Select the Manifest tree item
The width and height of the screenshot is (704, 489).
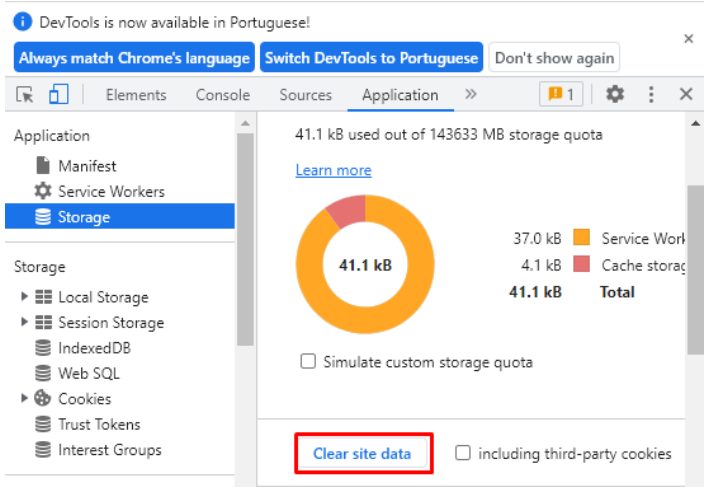pyautogui.click(x=120, y=166)
